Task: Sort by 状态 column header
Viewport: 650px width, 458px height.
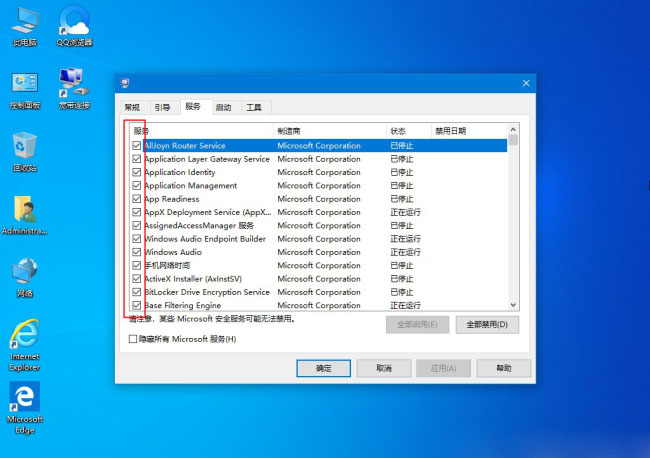Action: [409, 131]
